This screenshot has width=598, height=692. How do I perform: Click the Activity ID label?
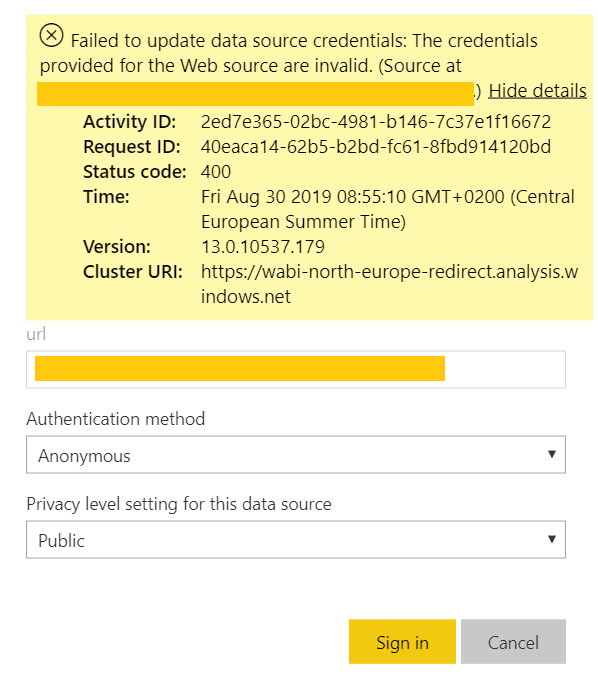click(x=129, y=122)
